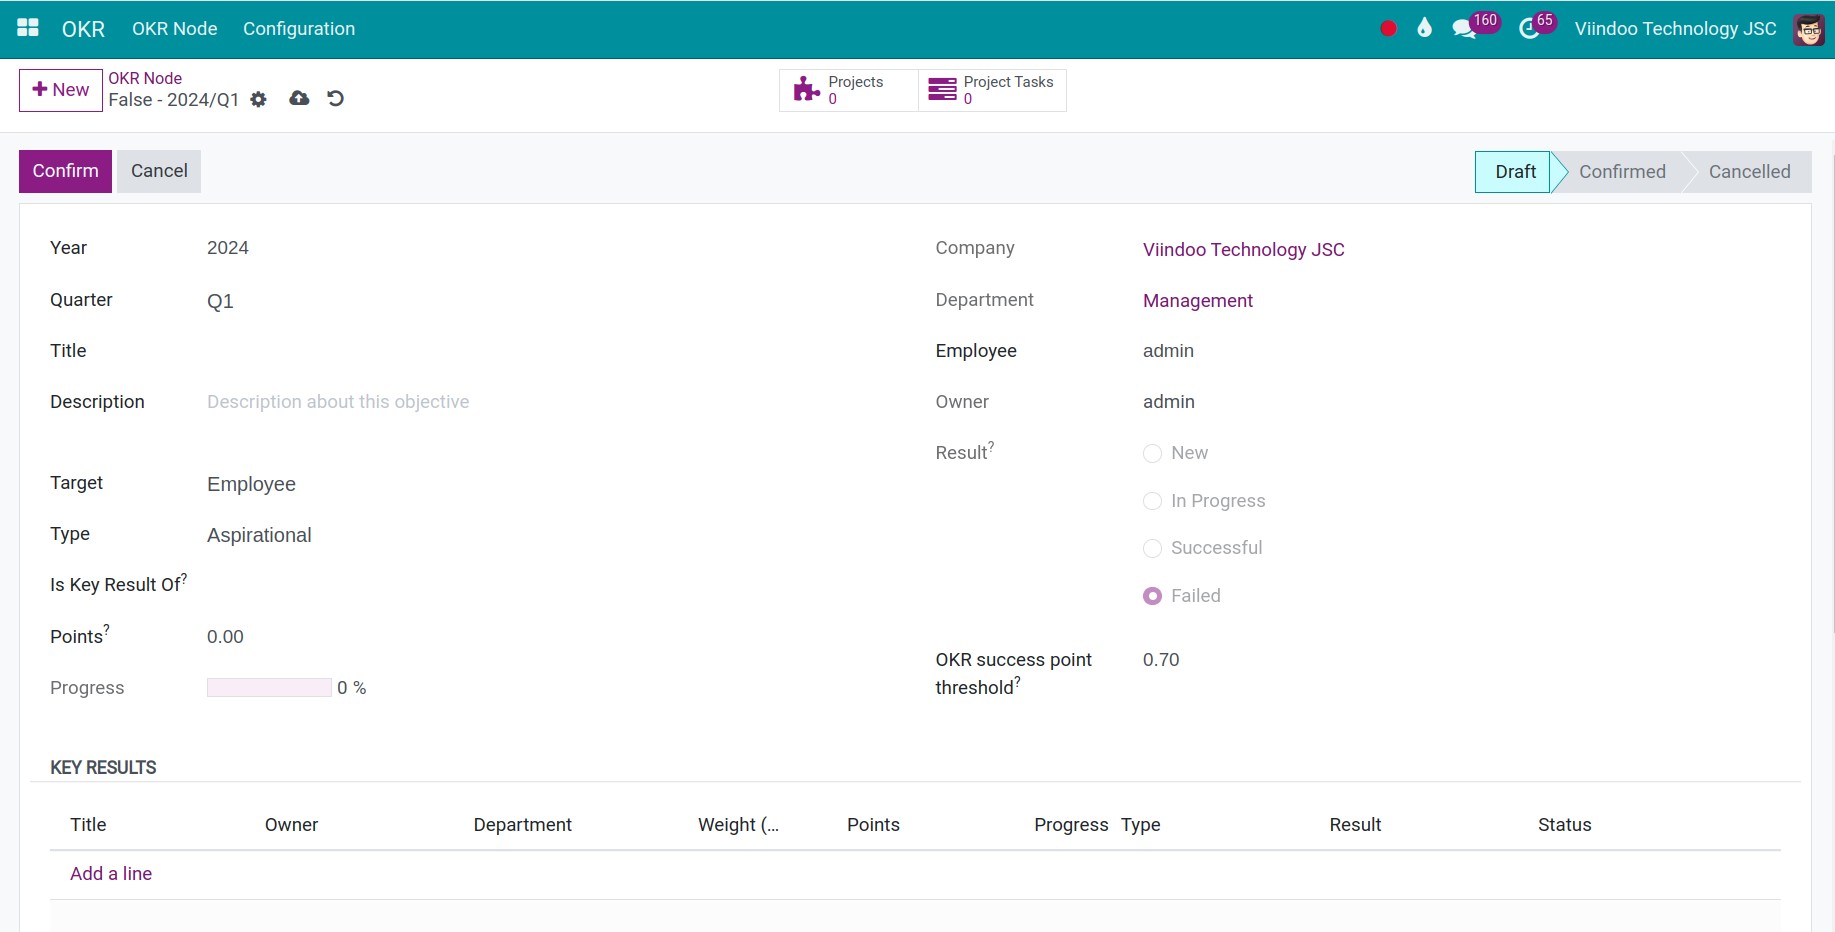Select the Successful result radio
This screenshot has width=1835, height=932.
click(x=1152, y=548)
